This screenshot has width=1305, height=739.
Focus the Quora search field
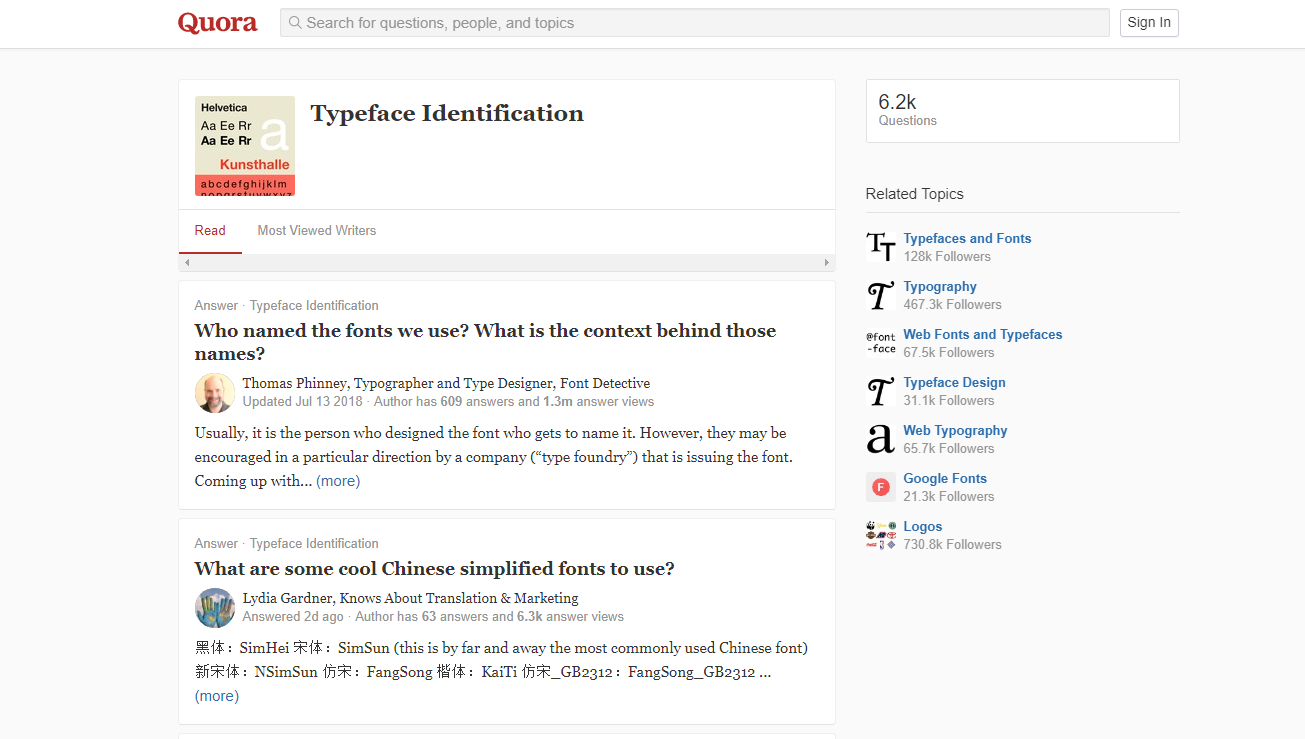coord(695,23)
